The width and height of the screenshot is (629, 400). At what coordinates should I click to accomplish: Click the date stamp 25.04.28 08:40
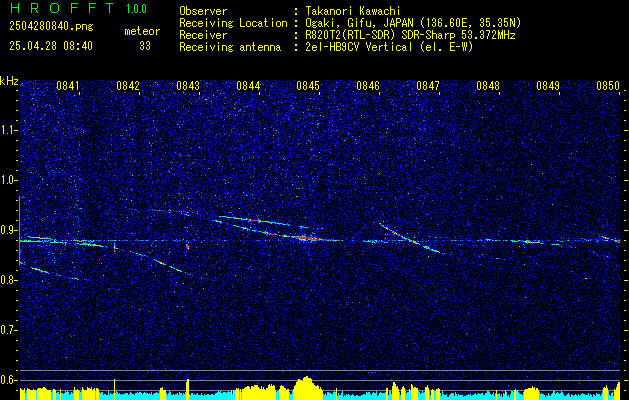51,46
